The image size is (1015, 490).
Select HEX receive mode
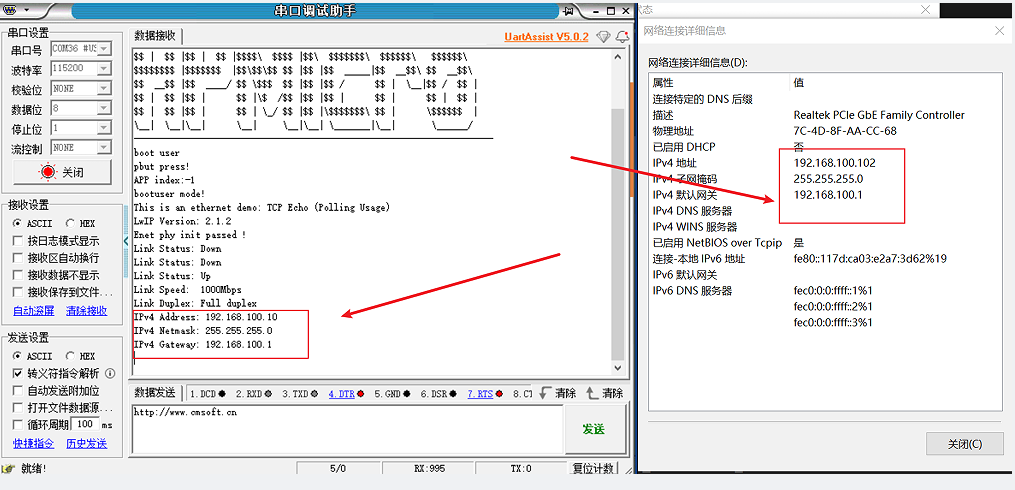[x=80, y=223]
